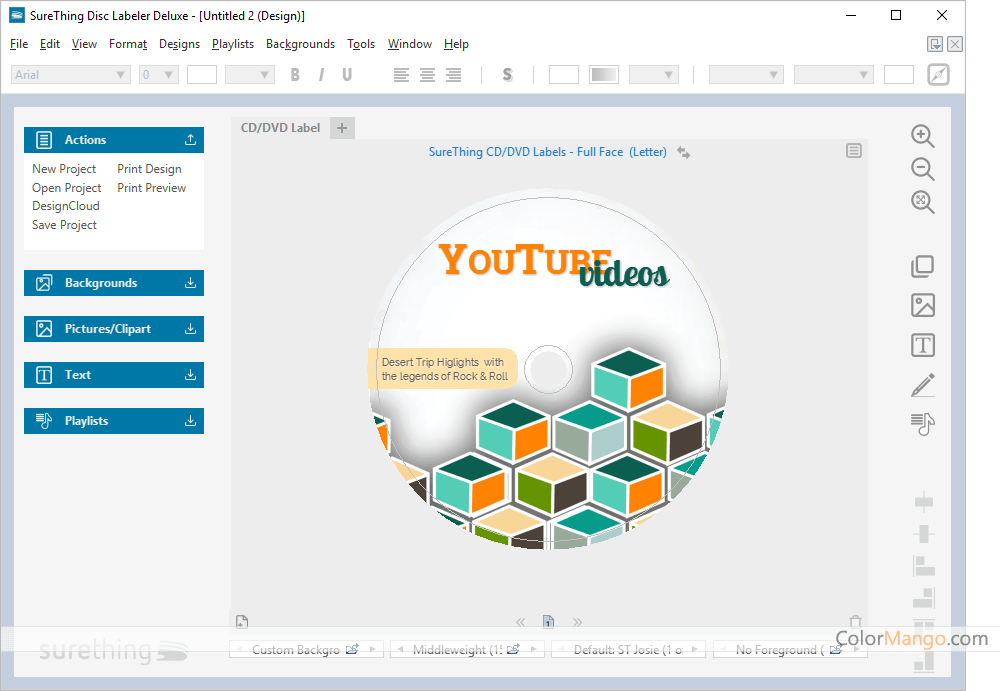Image resolution: width=1000 pixels, height=691 pixels.
Task: Align text center
Action: 427,75
